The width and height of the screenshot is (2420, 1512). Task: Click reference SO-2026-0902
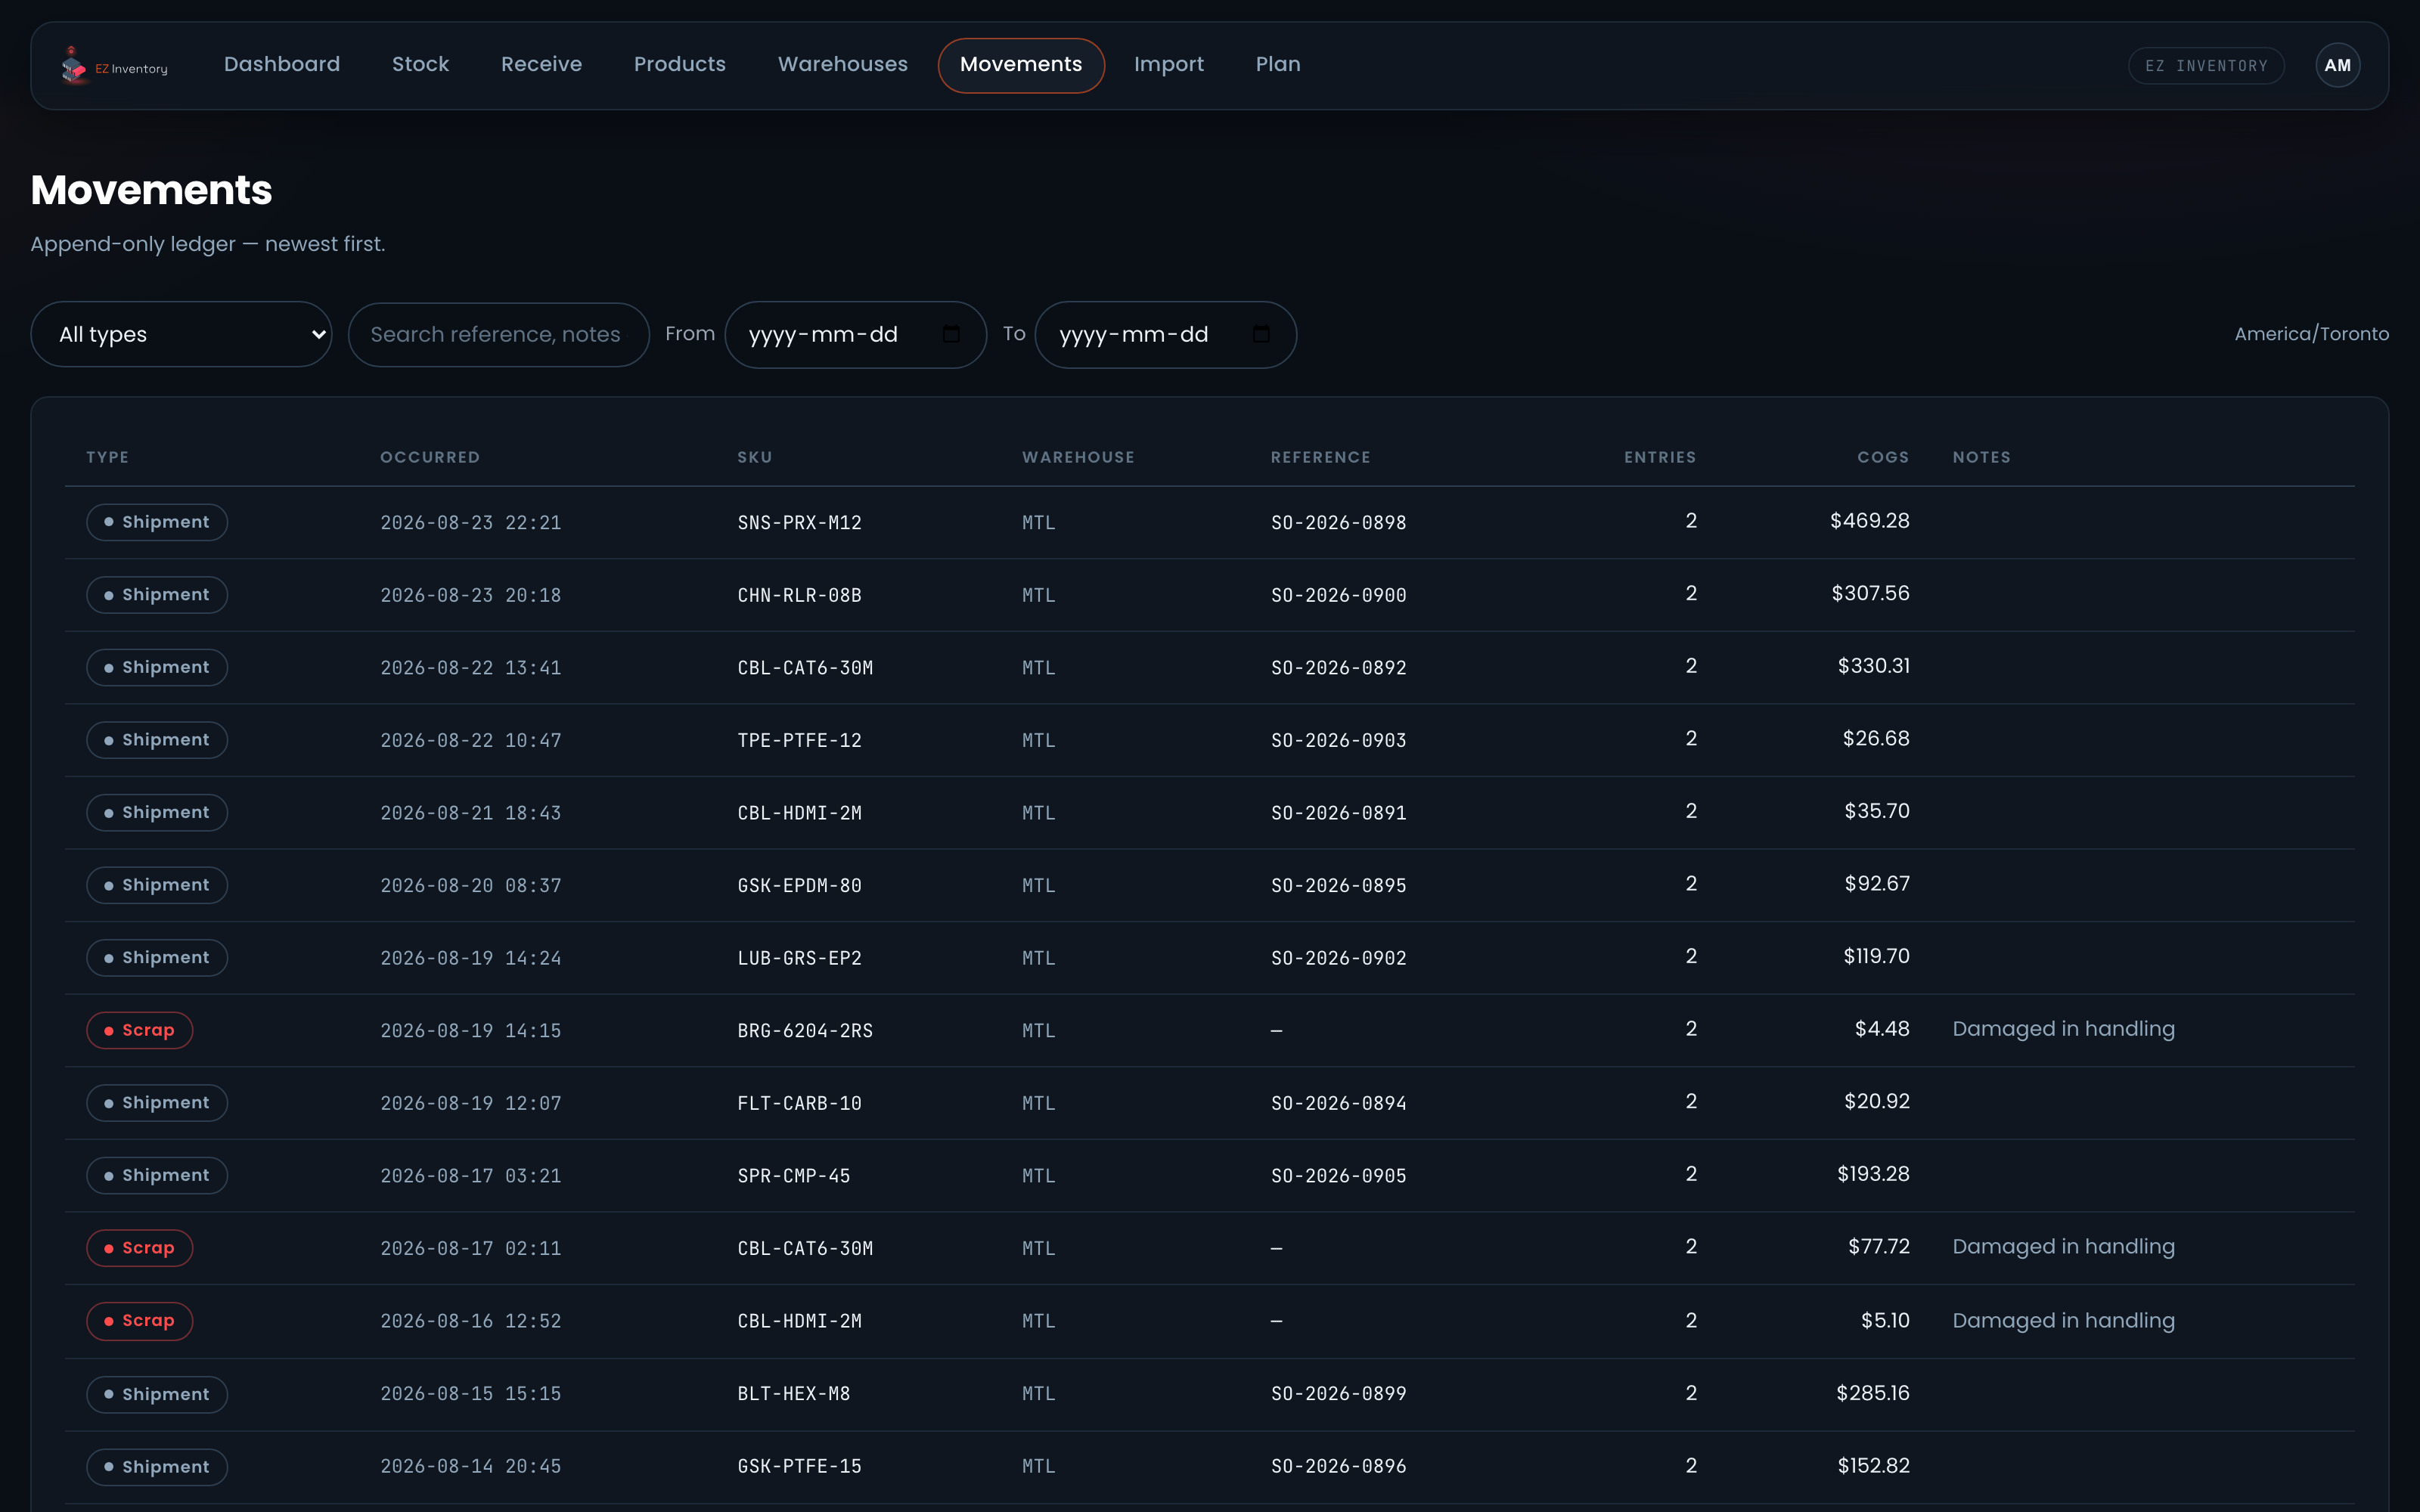(1338, 958)
